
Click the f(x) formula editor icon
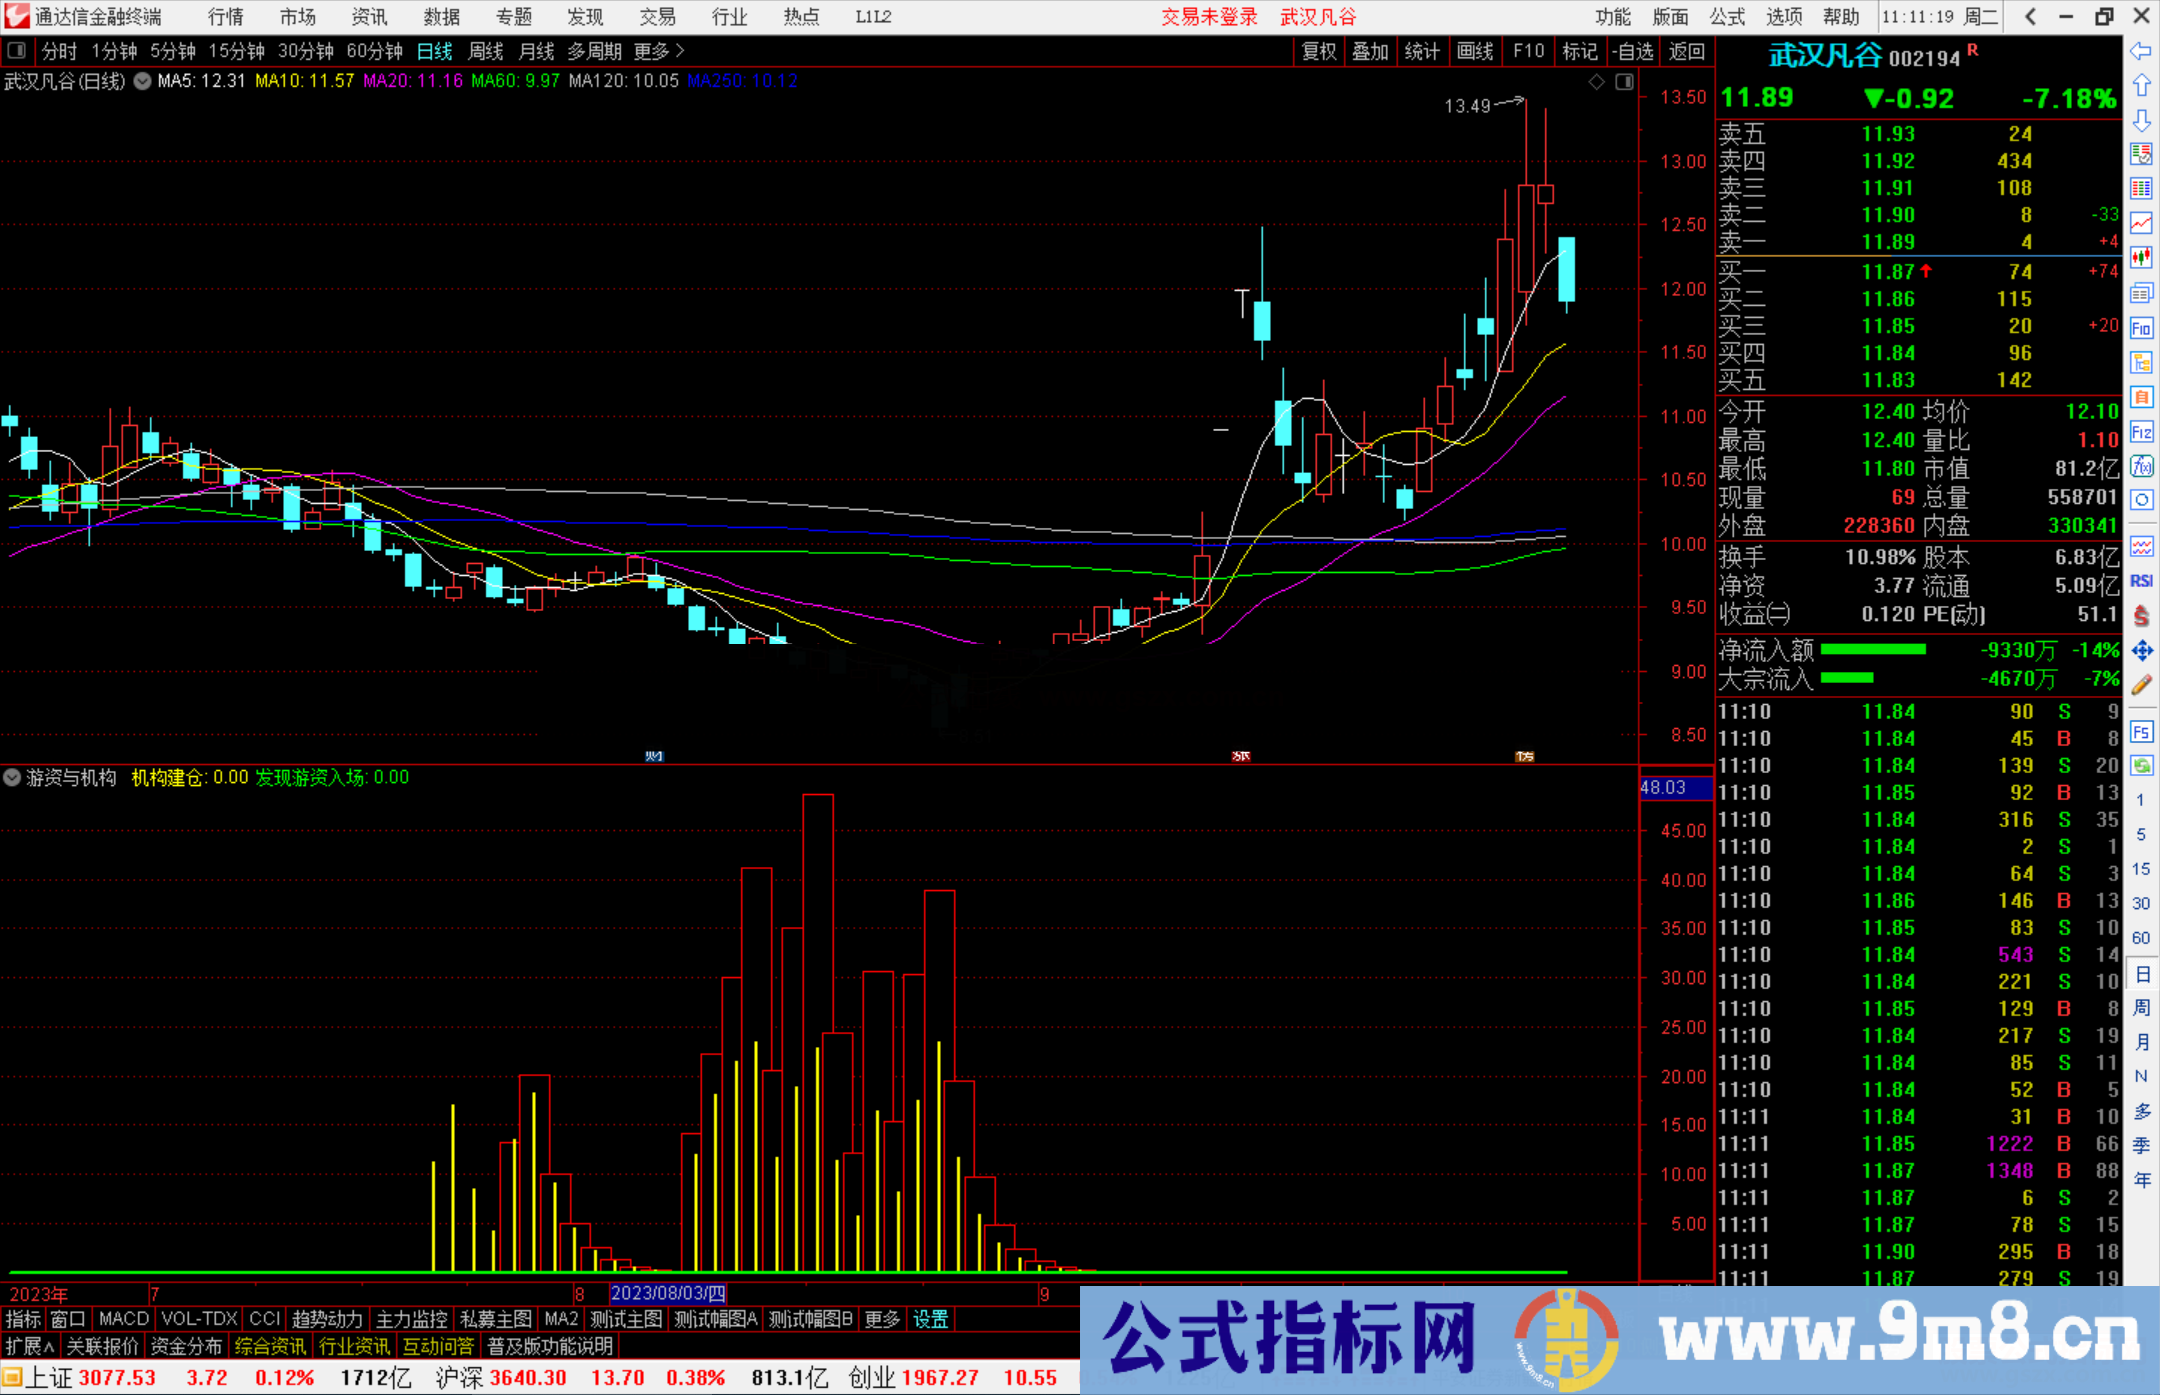click(2142, 466)
